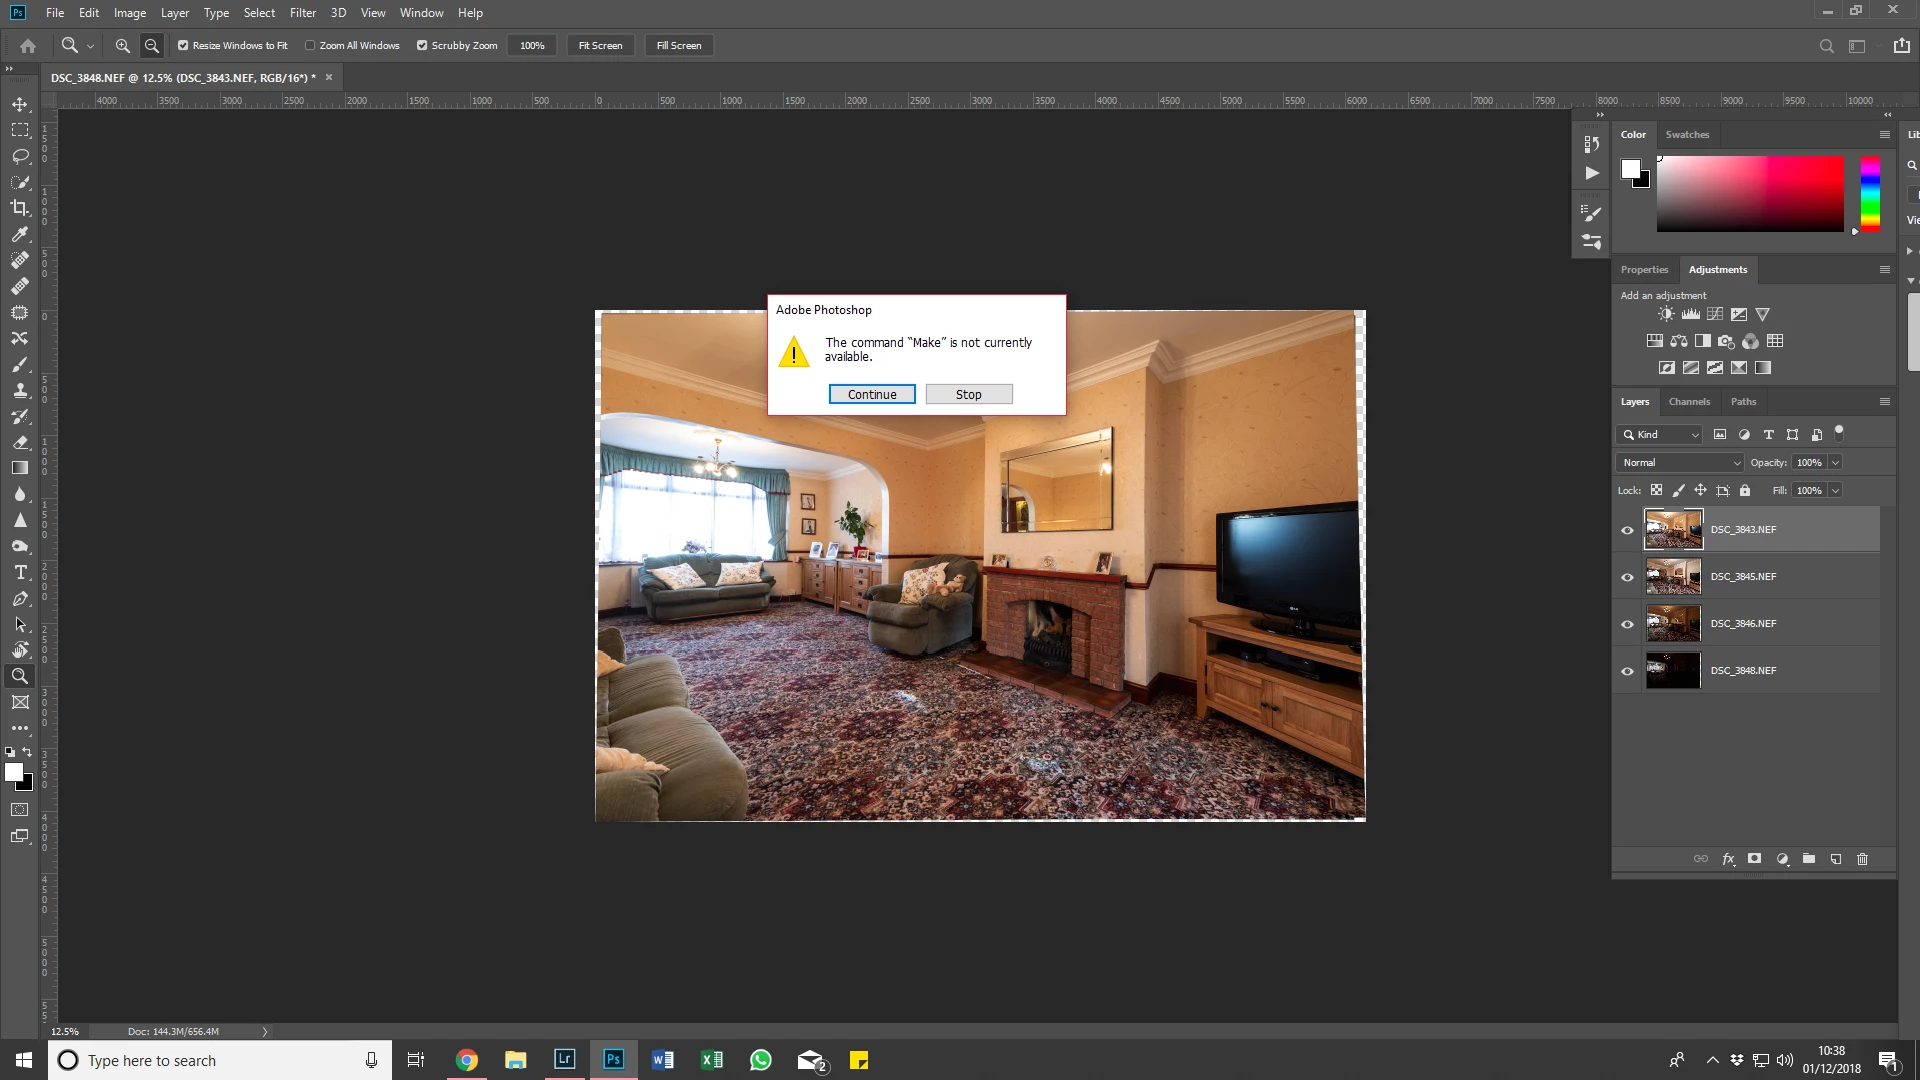Screen dimensions: 1920x1080
Task: Hide the DSC_3845.NEF layer
Action: (x=1627, y=577)
